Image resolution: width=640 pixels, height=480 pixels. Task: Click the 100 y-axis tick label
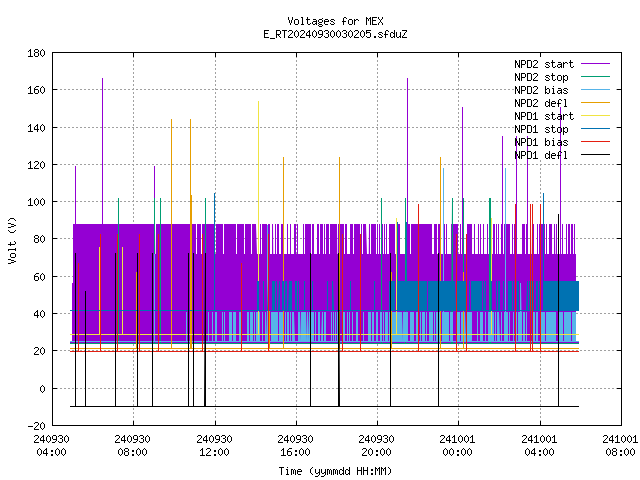pyautogui.click(x=36, y=202)
